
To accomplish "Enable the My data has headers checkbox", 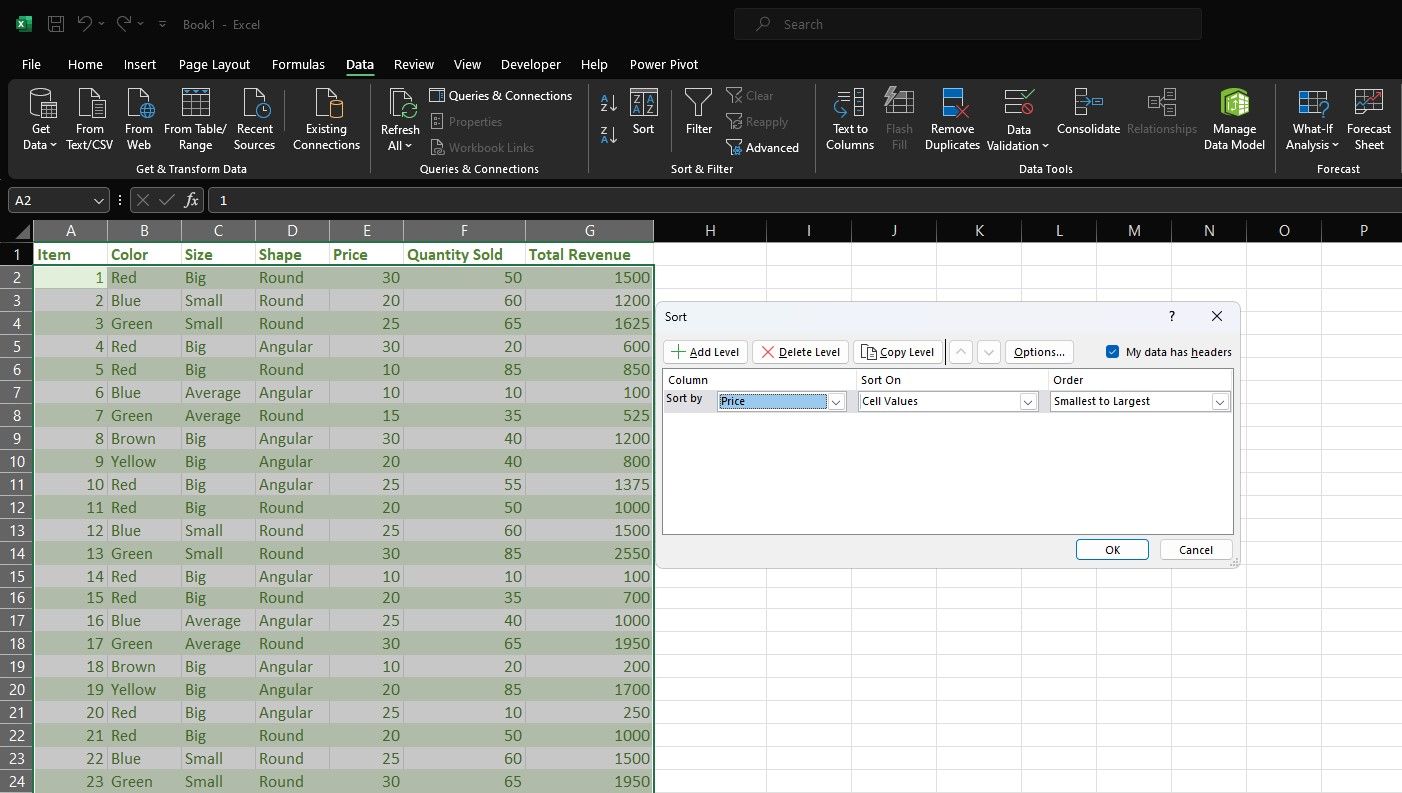I will click(x=1112, y=351).
